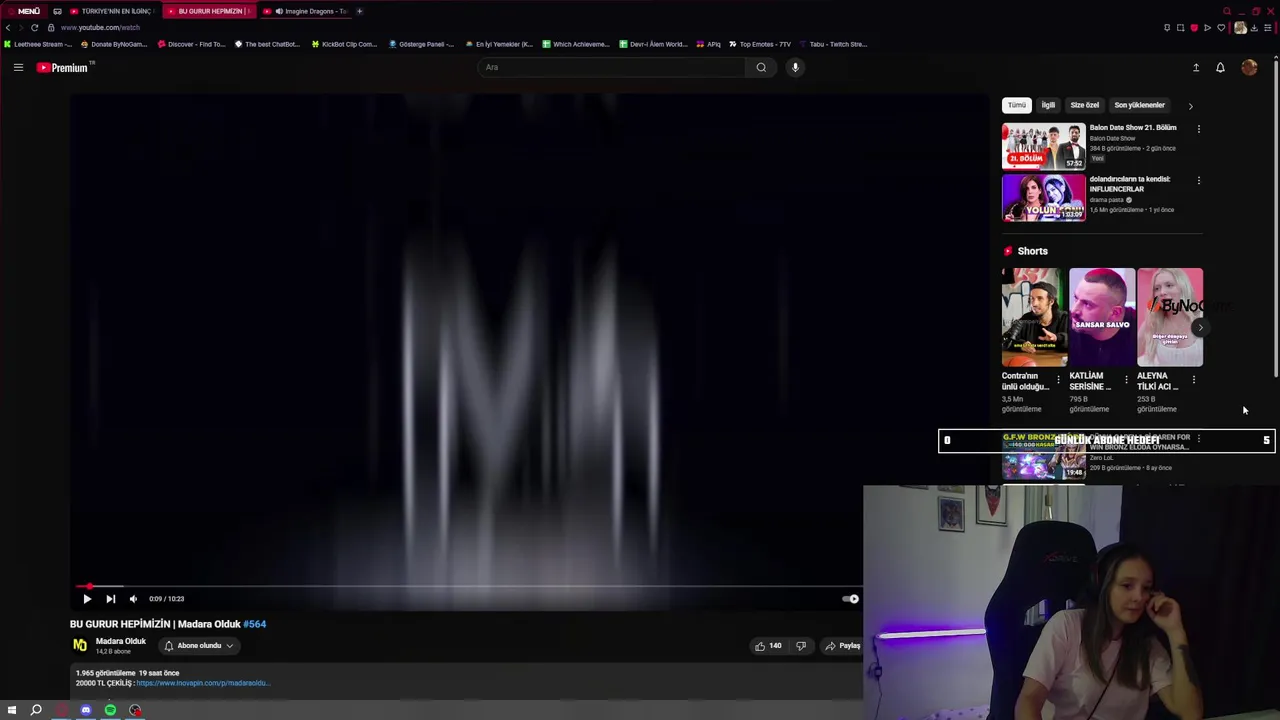Viewport: 1280px width, 720px height.
Task: Open the inovapin.com description link
Action: (x=203, y=683)
